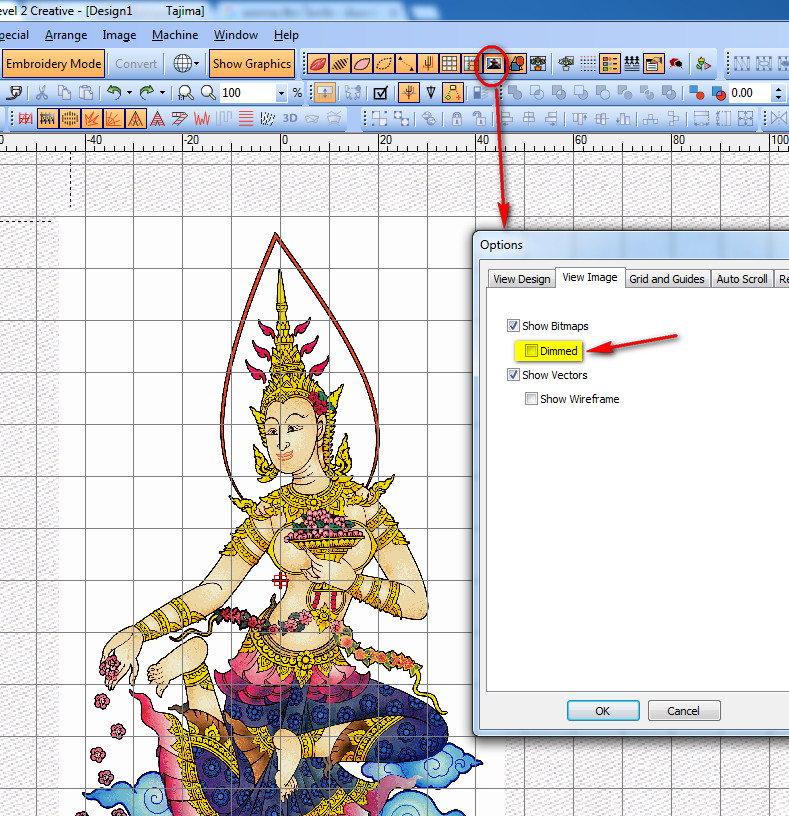Click the Zoom 1:1 magnifier icon
This screenshot has height=816, width=789.
tap(185, 93)
